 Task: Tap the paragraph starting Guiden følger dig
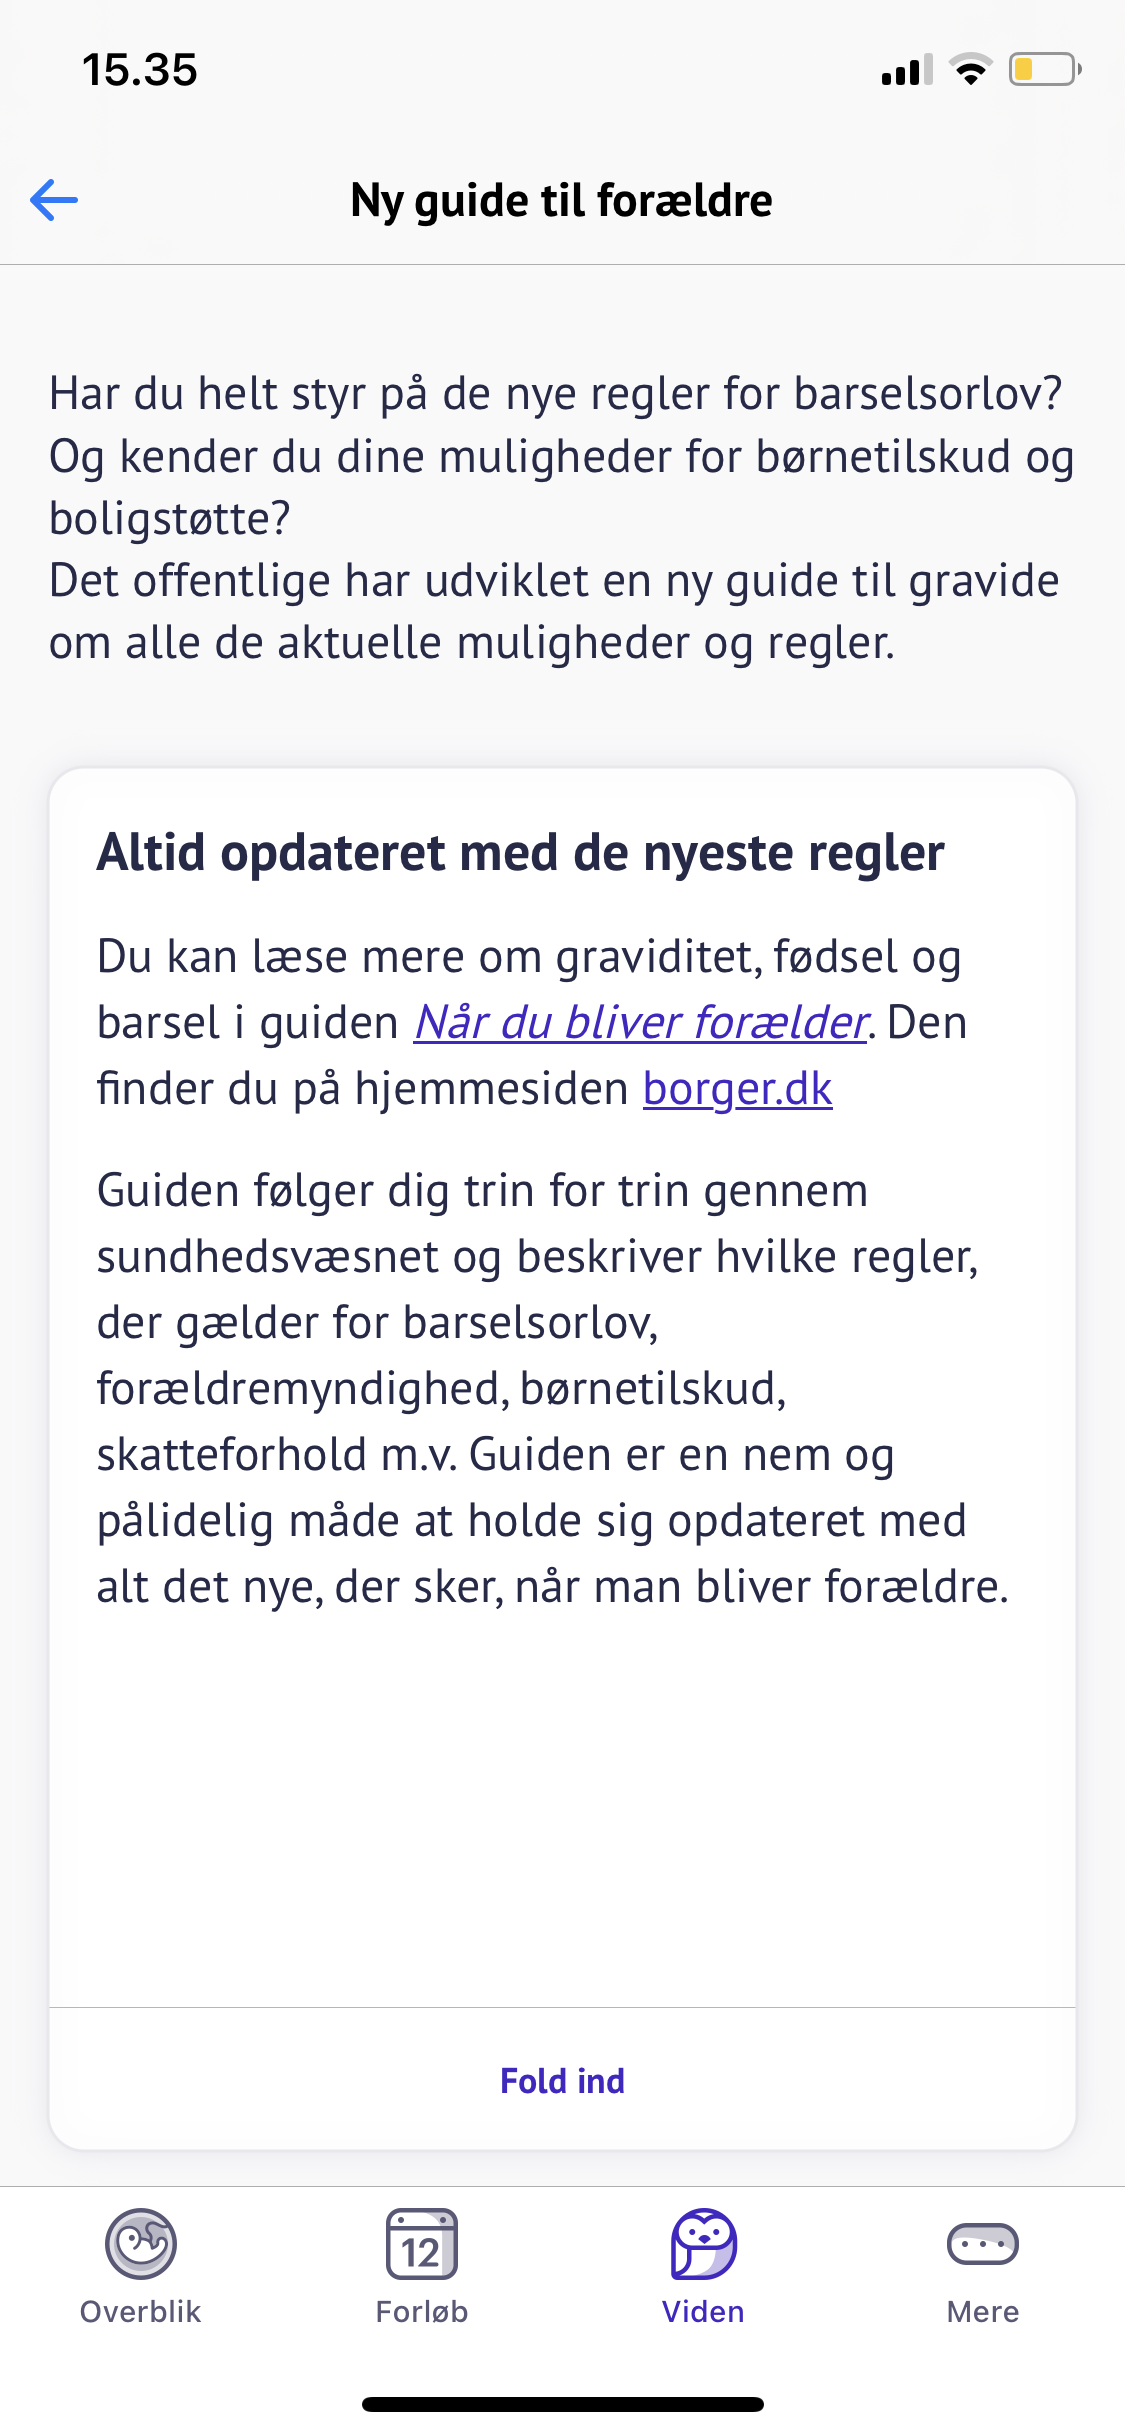[550, 1388]
